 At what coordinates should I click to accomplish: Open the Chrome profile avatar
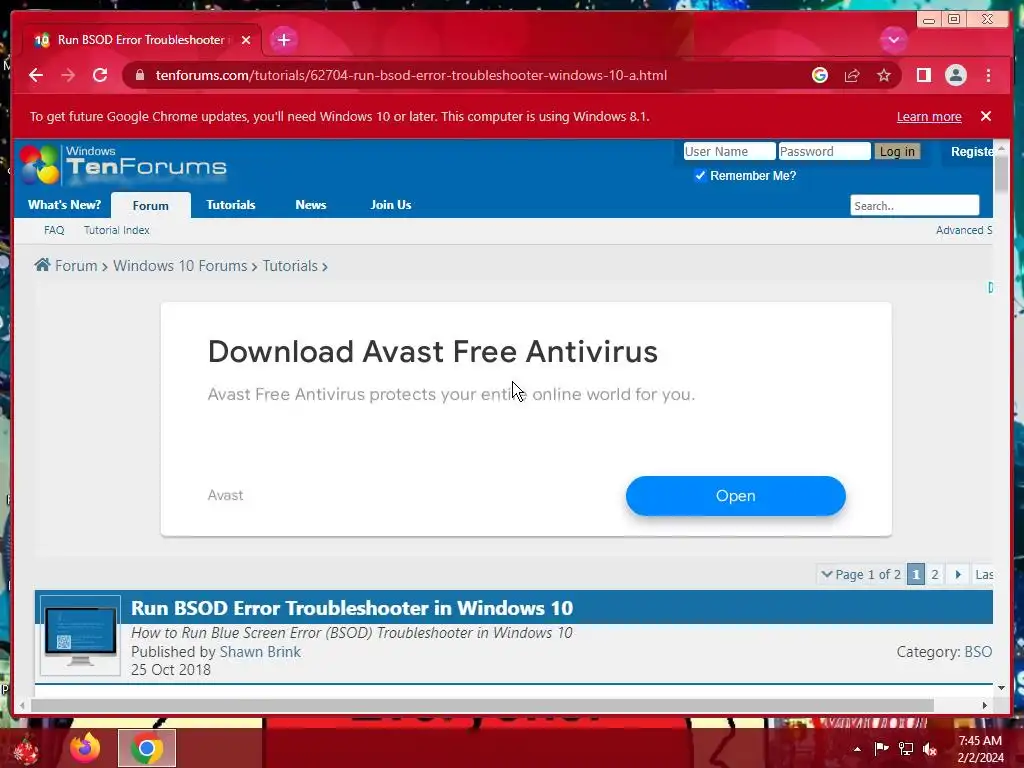click(x=955, y=75)
